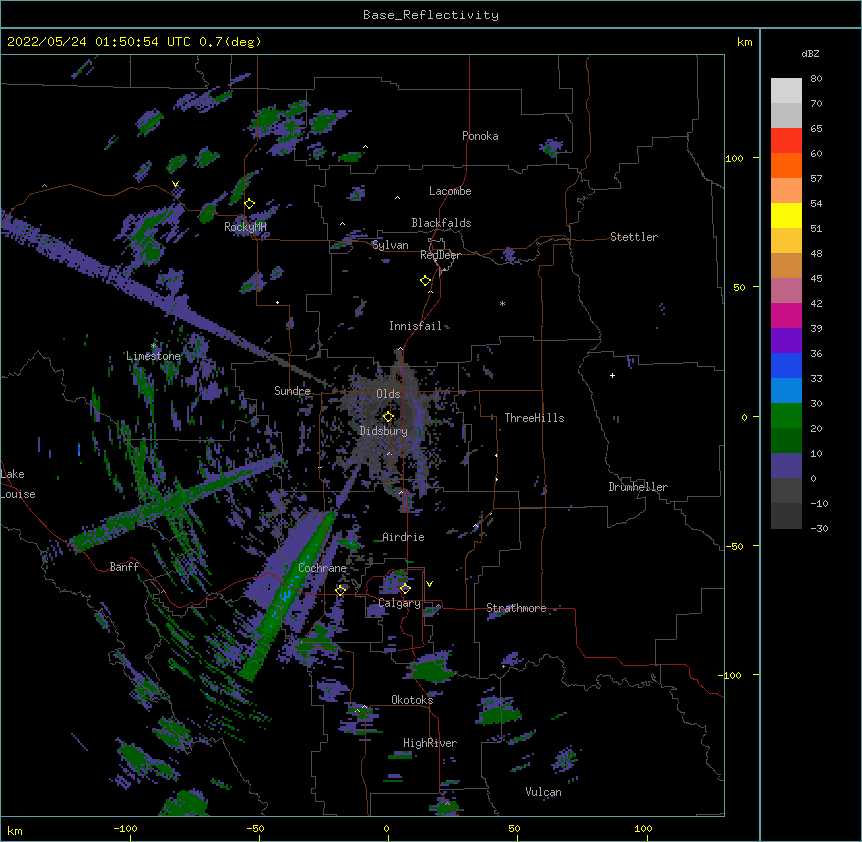This screenshot has width=862, height=842.
Task: Select the blue 33–36 dBZ legend swatch
Action: (786, 365)
